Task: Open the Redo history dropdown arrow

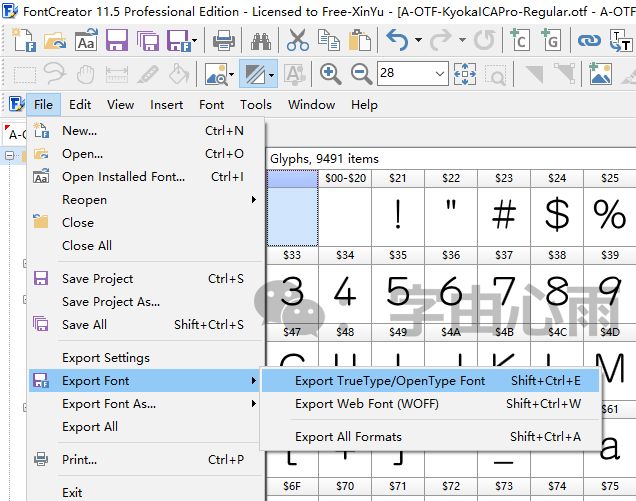Action: [x=462, y=40]
